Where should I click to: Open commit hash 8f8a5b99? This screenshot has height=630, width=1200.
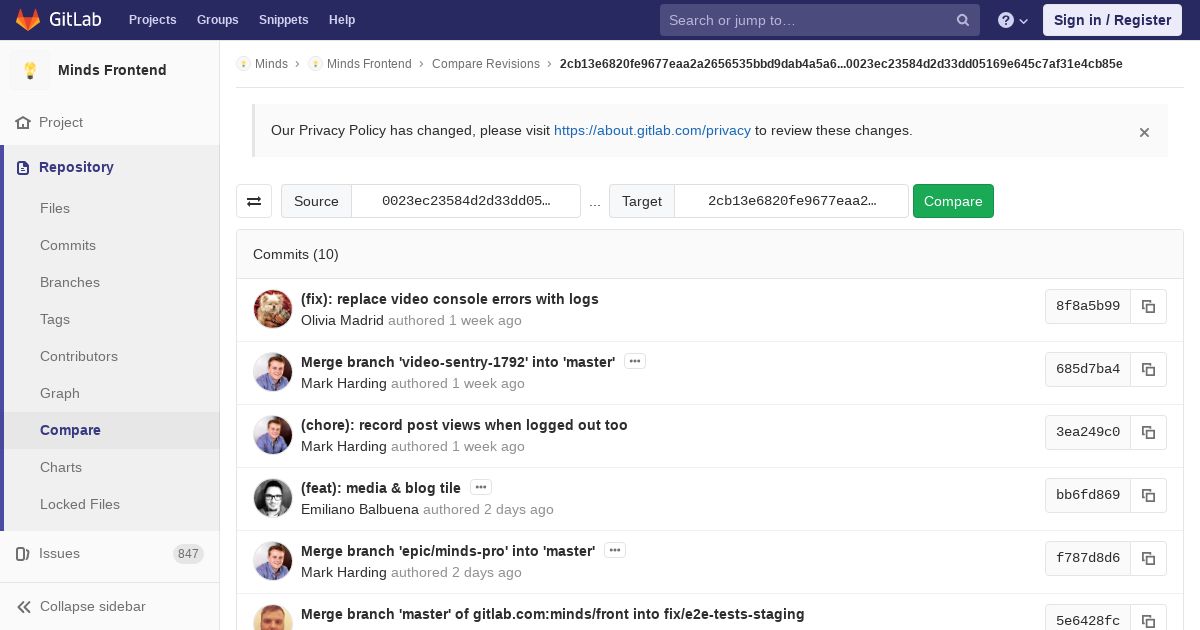click(1088, 306)
